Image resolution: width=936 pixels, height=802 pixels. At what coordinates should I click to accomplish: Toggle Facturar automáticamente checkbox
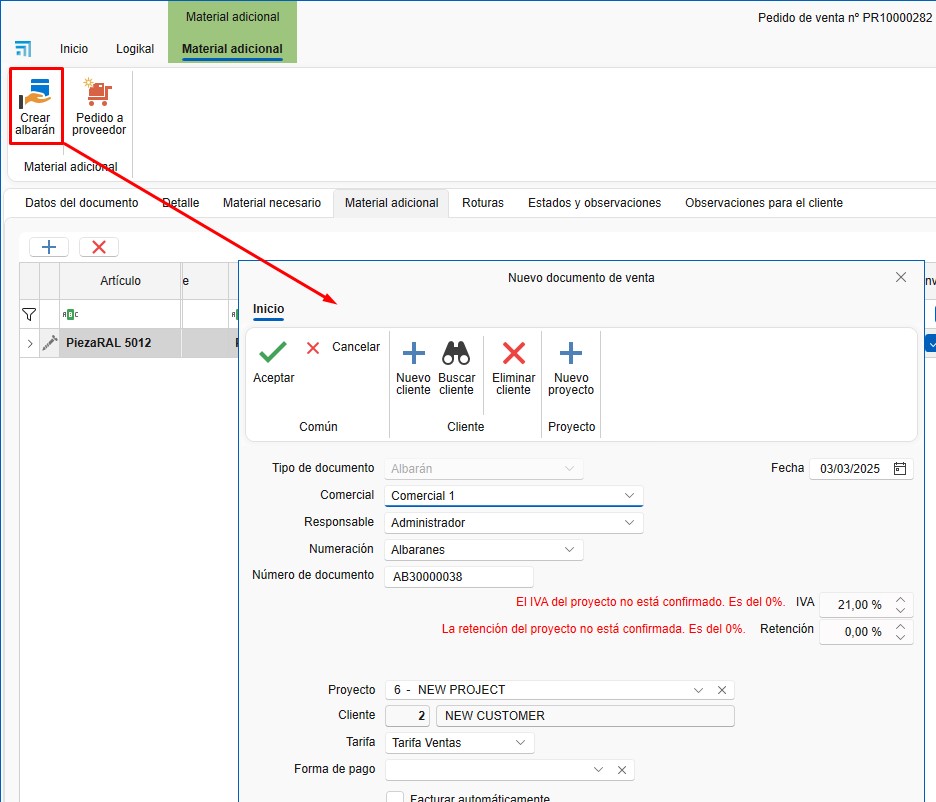(x=395, y=797)
